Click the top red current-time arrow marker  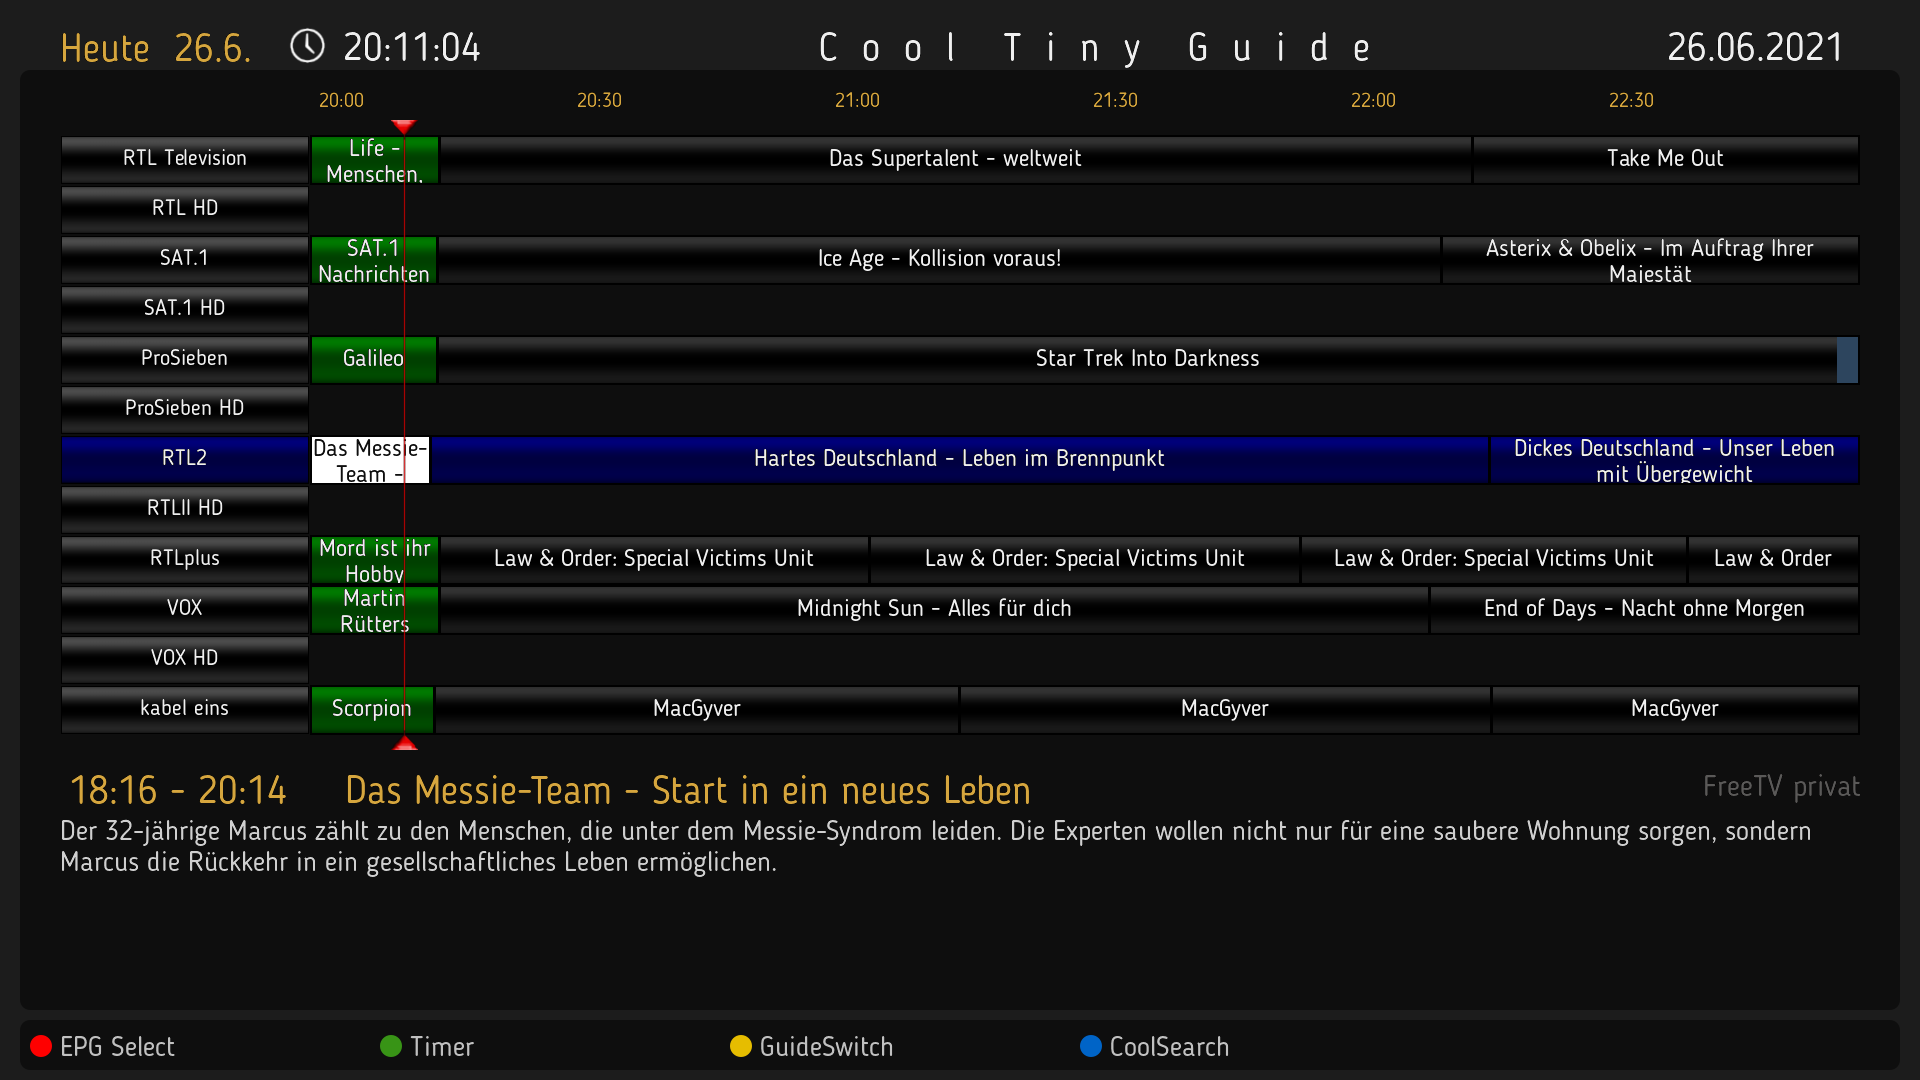403,126
